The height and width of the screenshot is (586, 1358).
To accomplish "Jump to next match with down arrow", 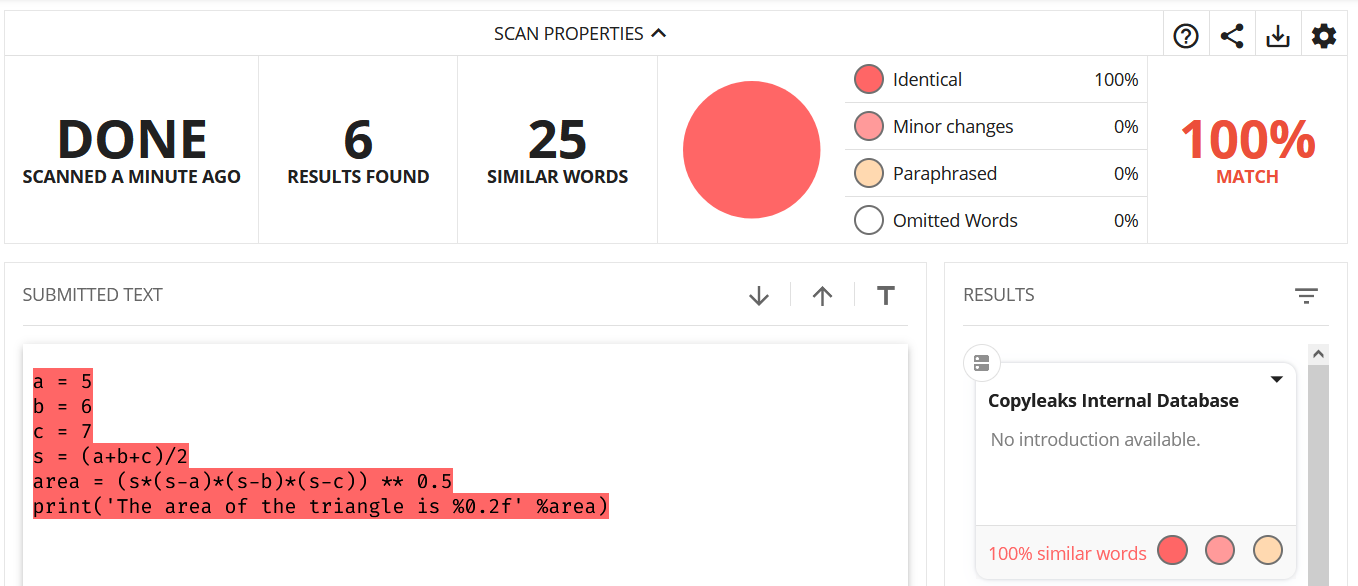I will (759, 296).
